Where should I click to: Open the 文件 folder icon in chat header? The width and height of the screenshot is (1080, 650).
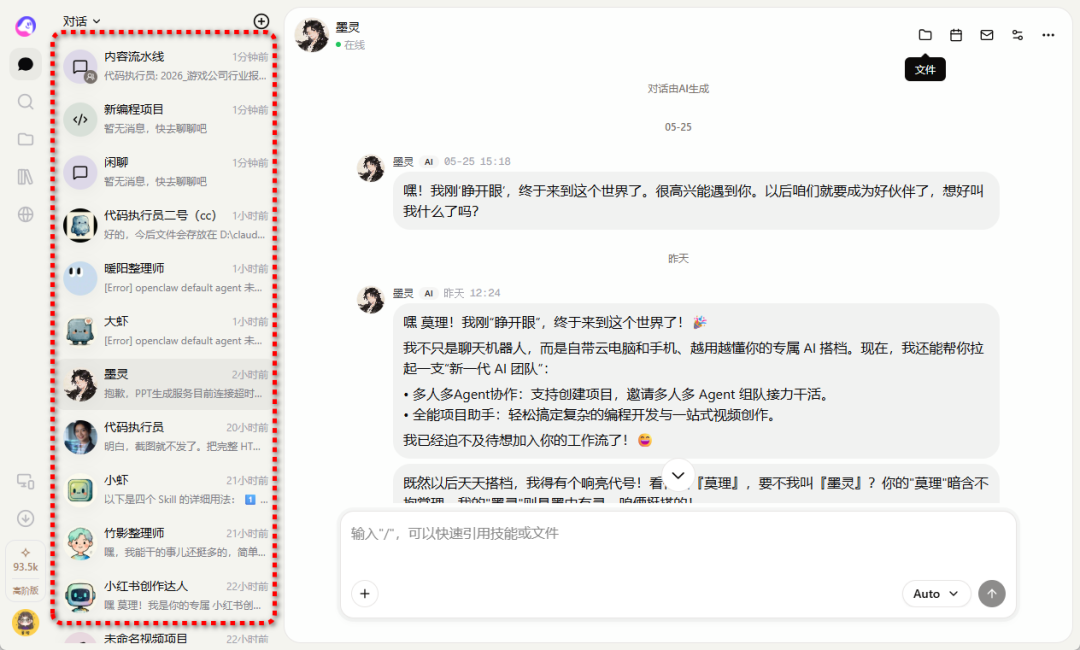pyautogui.click(x=925, y=34)
